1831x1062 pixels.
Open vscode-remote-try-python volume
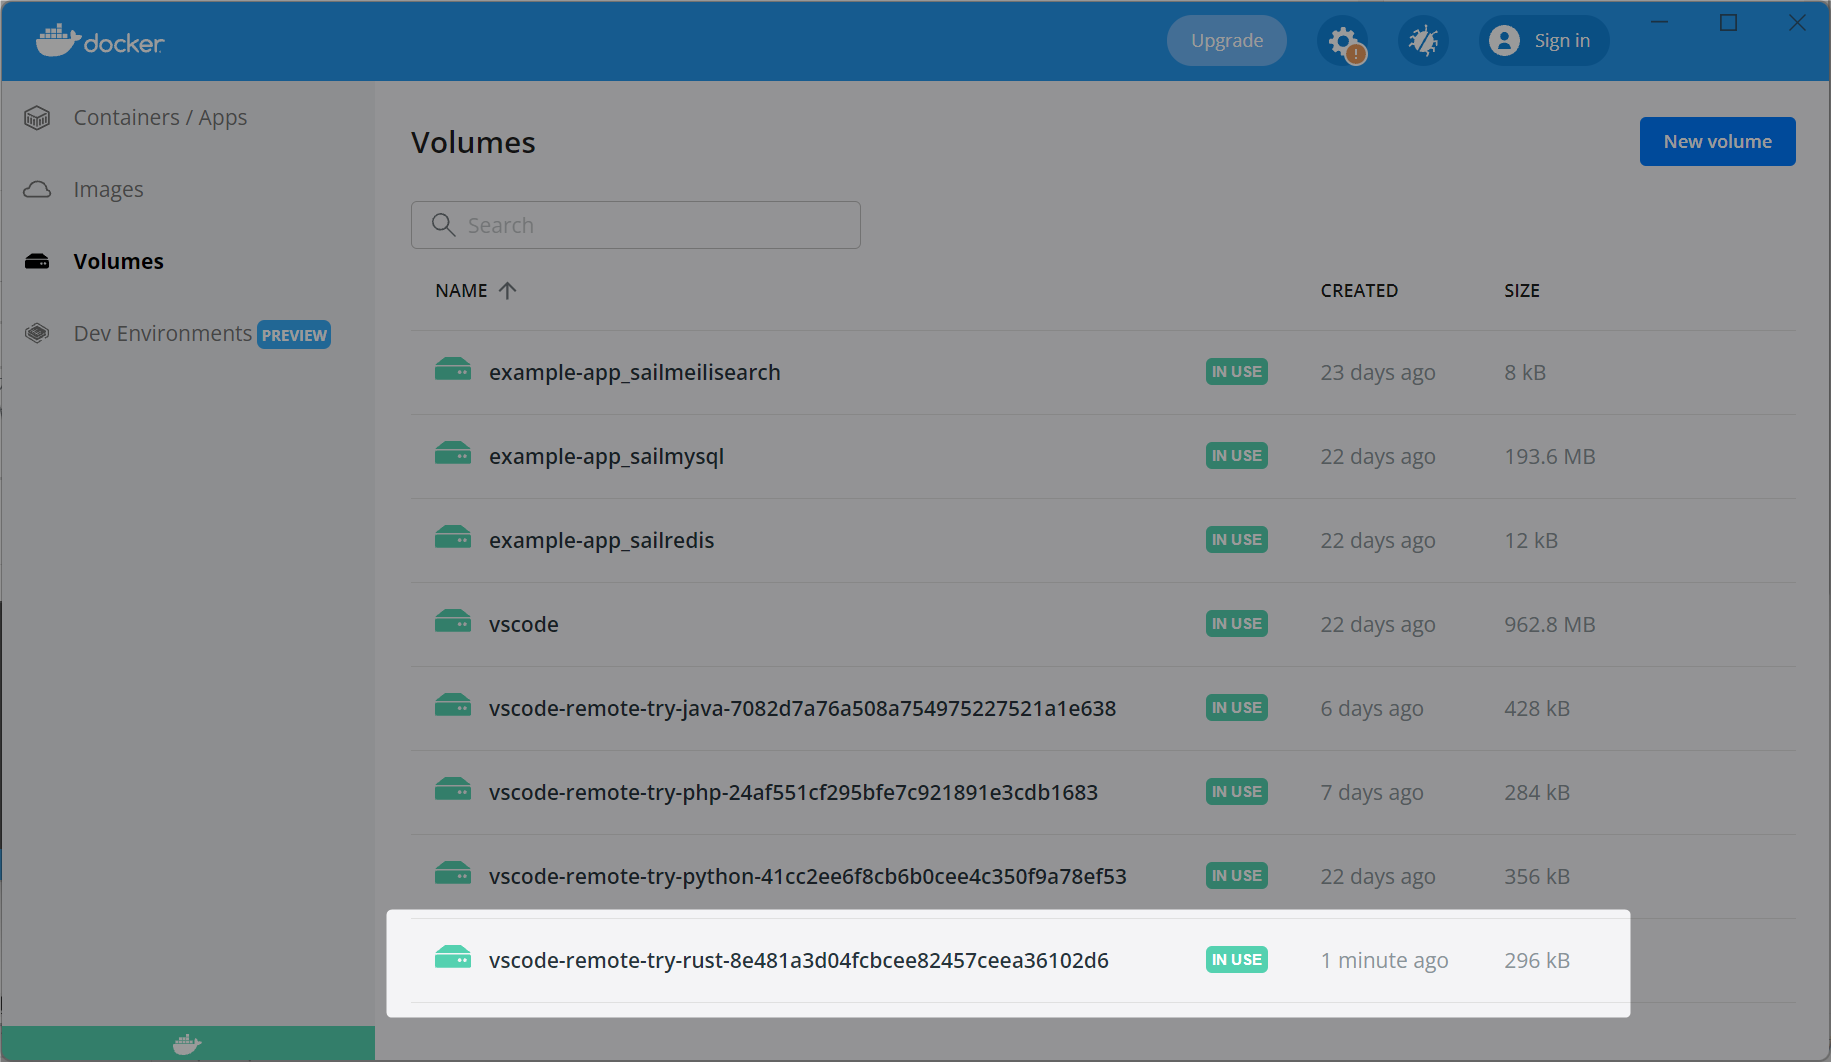click(808, 877)
